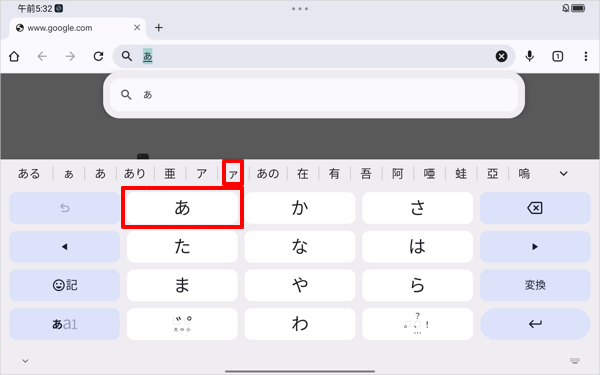This screenshot has height=375, width=600.
Task: Select the 有 kanji candidate
Action: point(334,174)
